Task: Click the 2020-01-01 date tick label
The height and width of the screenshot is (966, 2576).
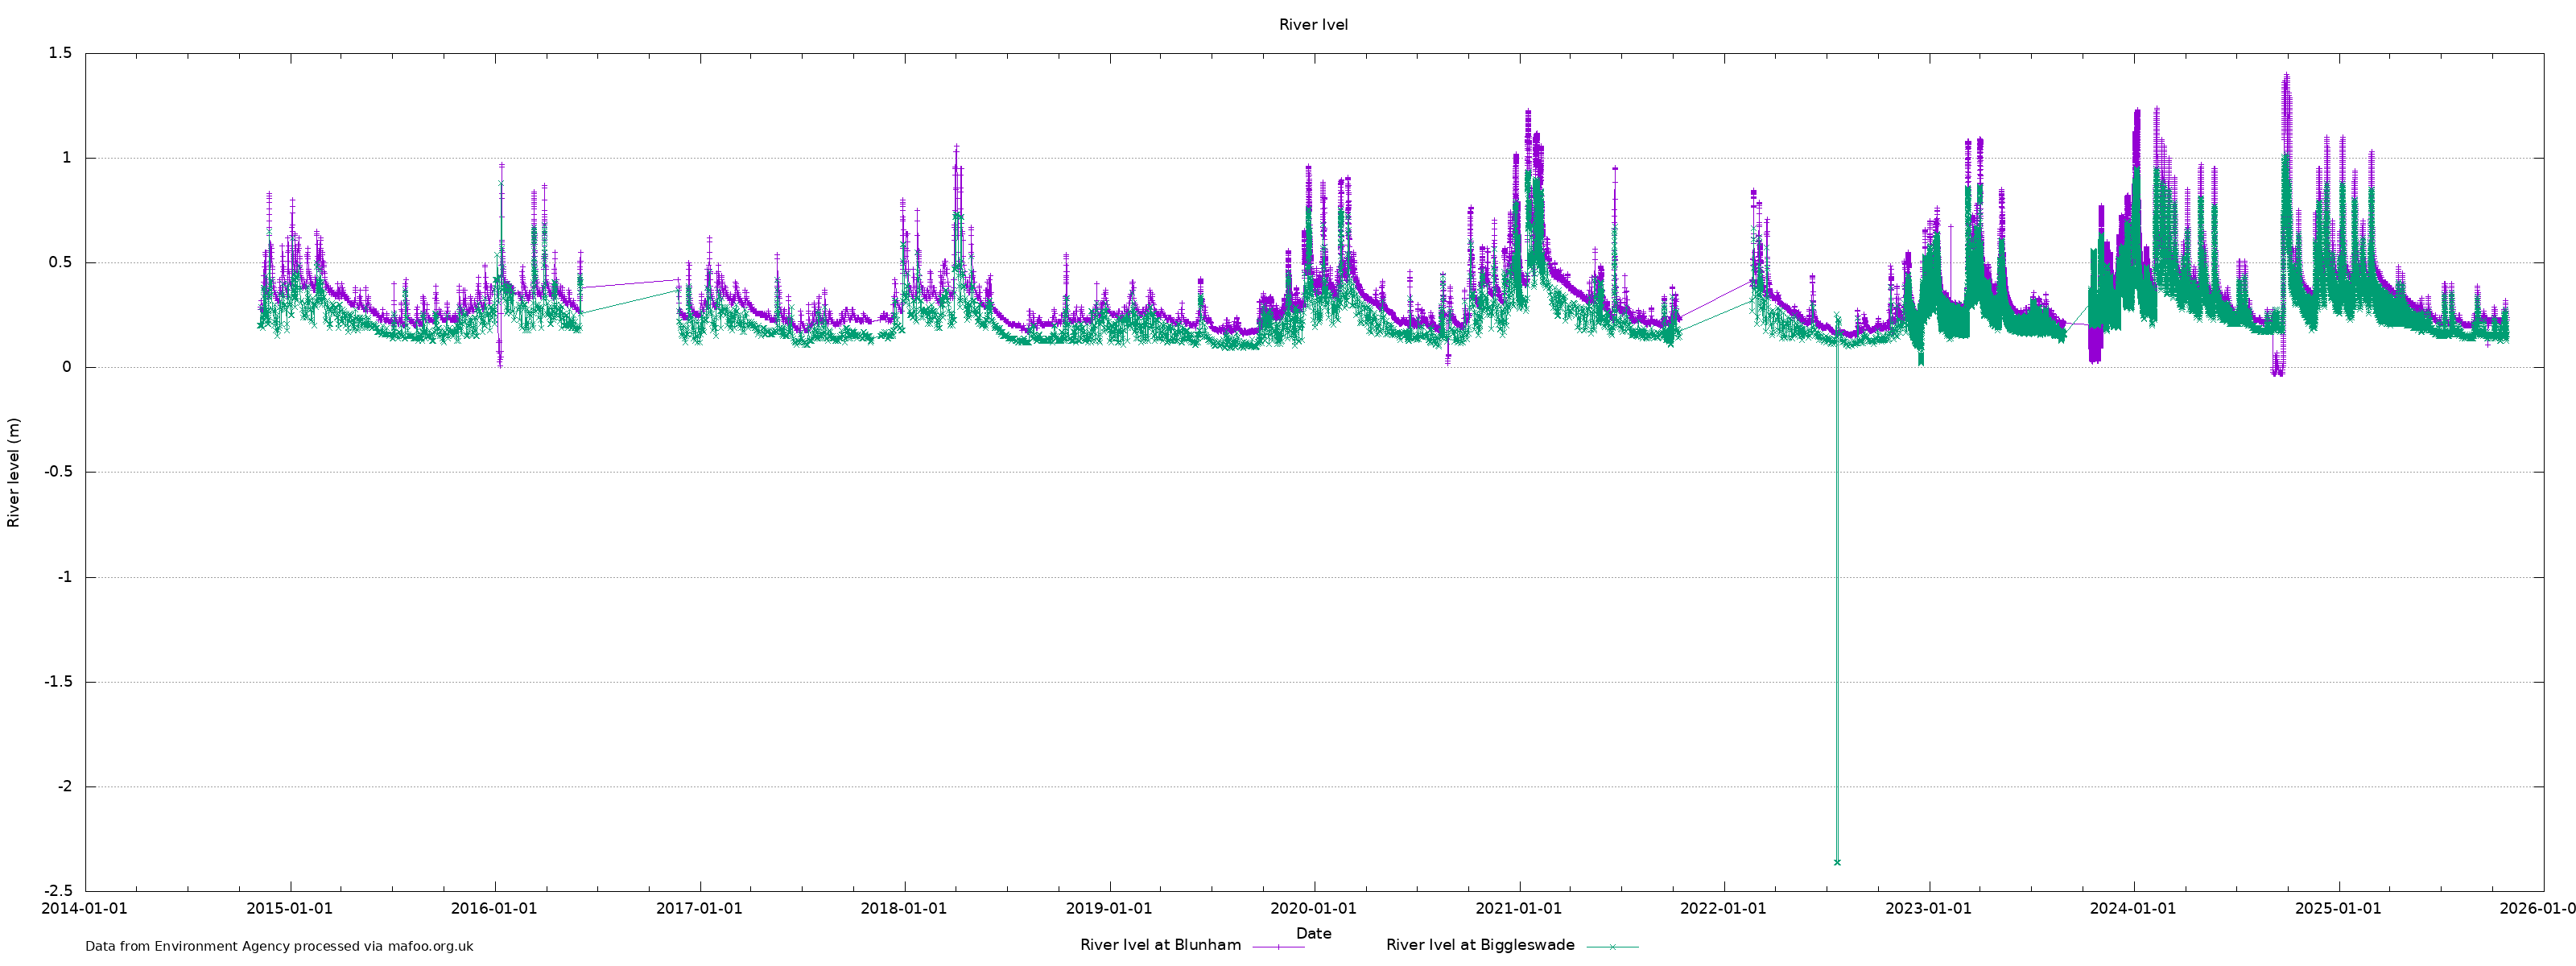Action: 1313,909
